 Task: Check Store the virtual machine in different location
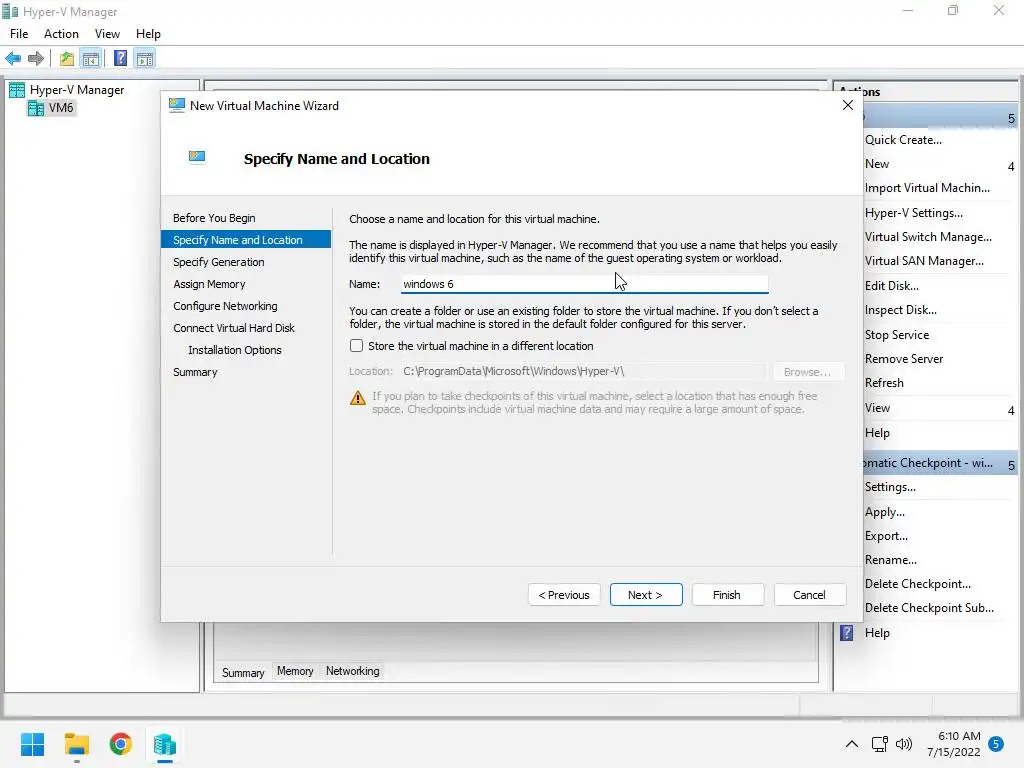357,345
